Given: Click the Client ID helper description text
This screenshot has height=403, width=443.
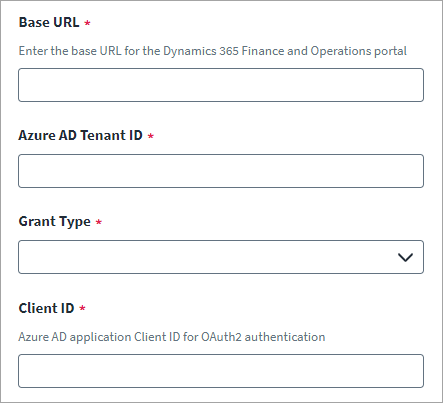Looking at the screenshot, I should tap(172, 337).
